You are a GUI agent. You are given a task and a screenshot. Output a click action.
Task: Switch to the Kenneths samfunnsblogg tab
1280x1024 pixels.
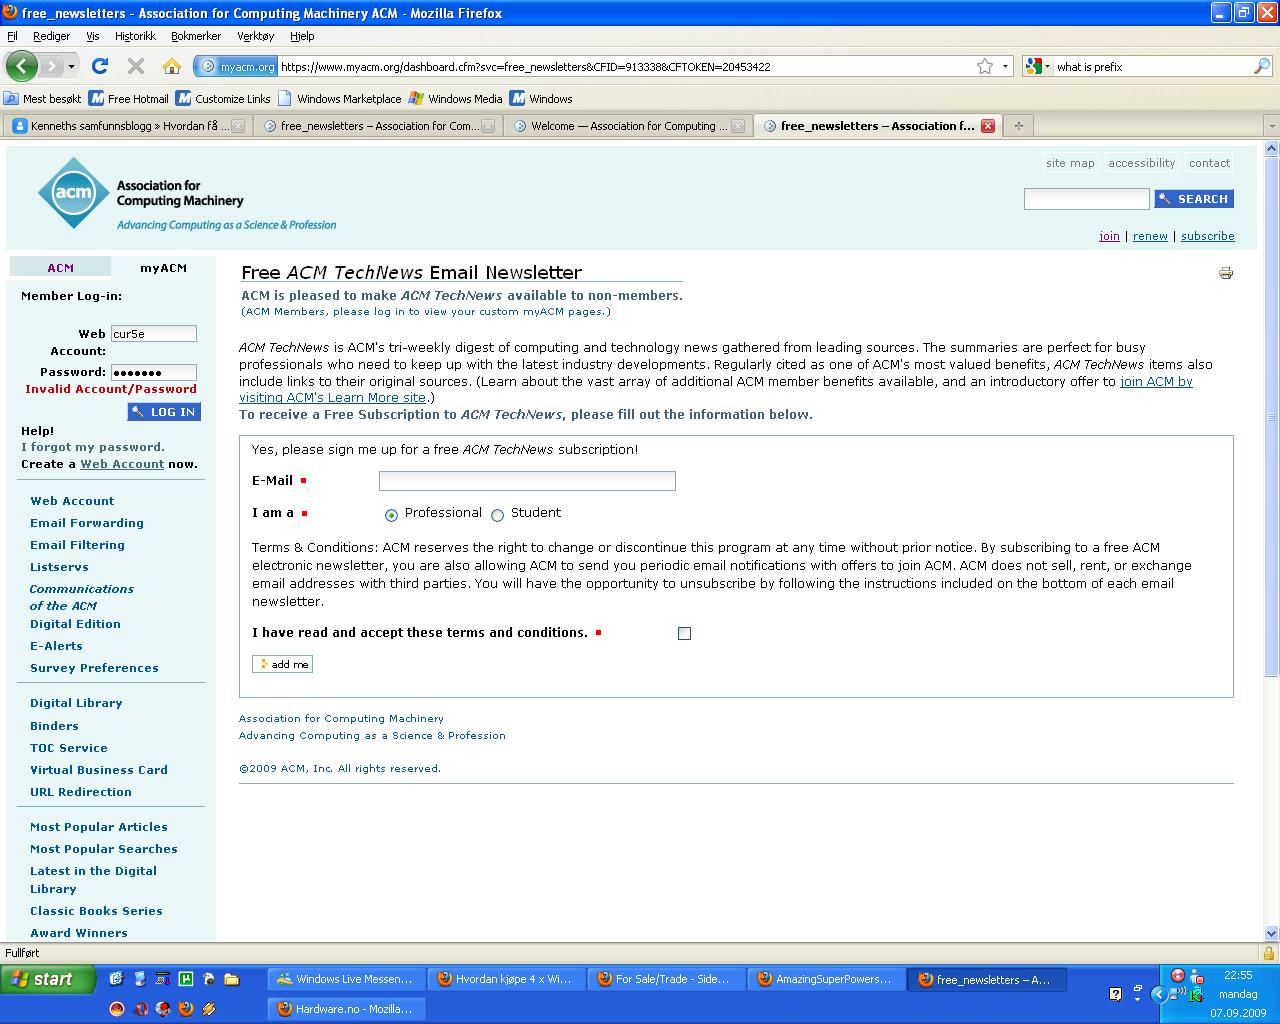pyautogui.click(x=127, y=126)
